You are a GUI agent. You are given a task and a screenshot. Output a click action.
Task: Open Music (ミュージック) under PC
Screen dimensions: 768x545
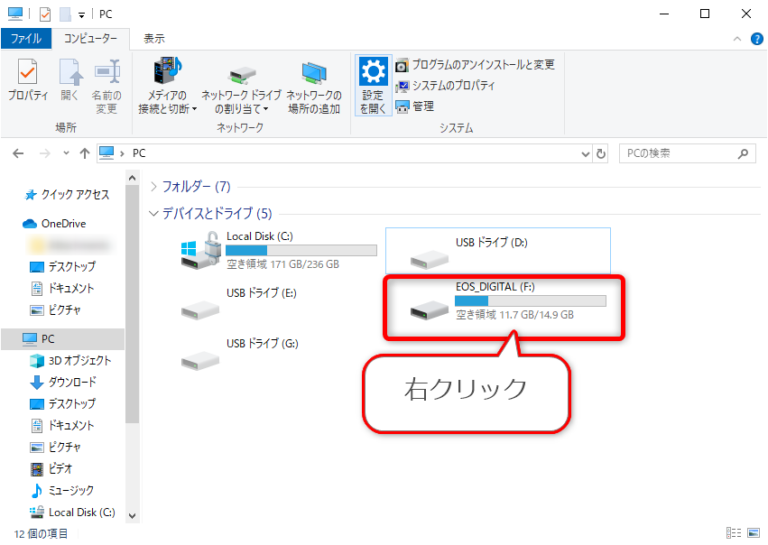click(63, 490)
